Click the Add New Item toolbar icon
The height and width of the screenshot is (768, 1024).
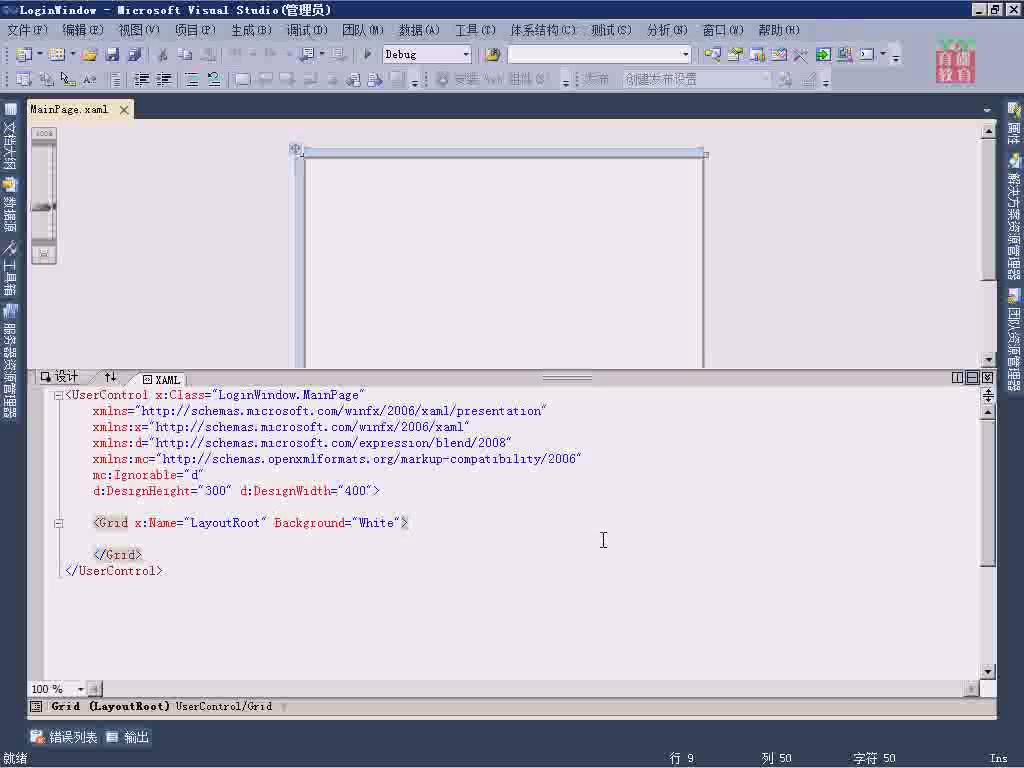click(57, 55)
